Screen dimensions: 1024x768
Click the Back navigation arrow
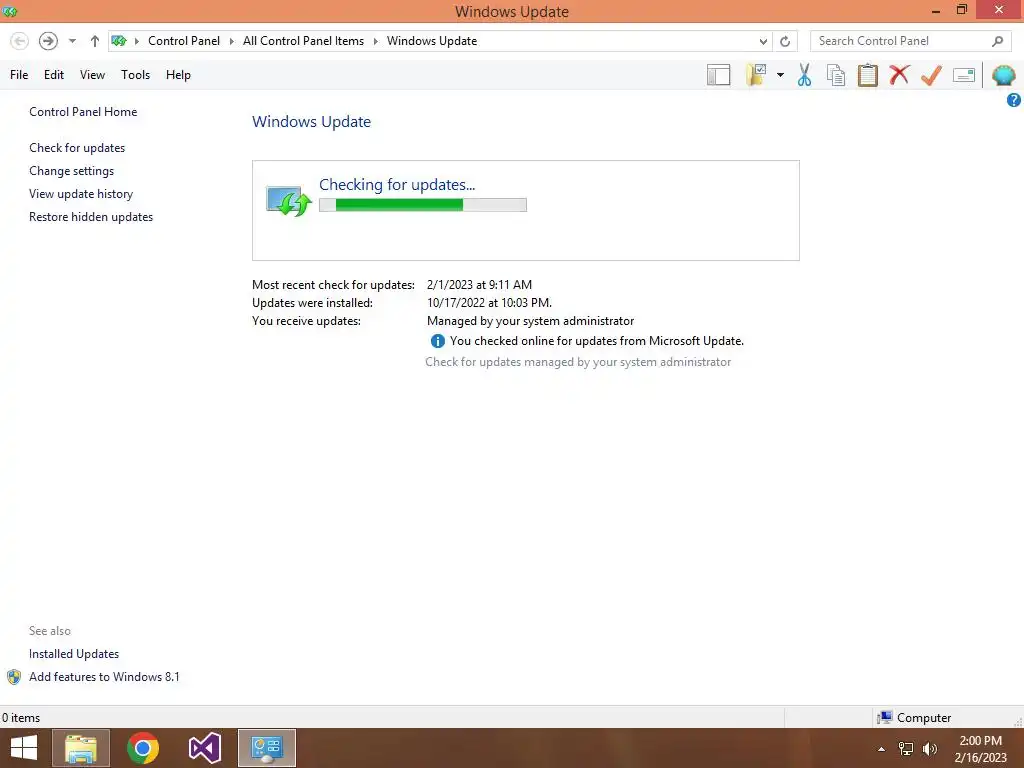coord(20,41)
